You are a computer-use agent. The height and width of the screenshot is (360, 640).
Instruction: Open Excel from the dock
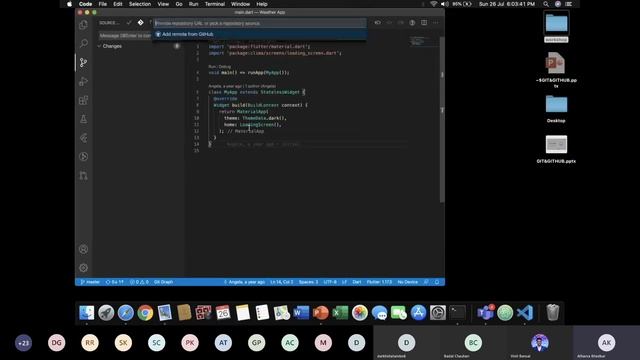(340, 313)
